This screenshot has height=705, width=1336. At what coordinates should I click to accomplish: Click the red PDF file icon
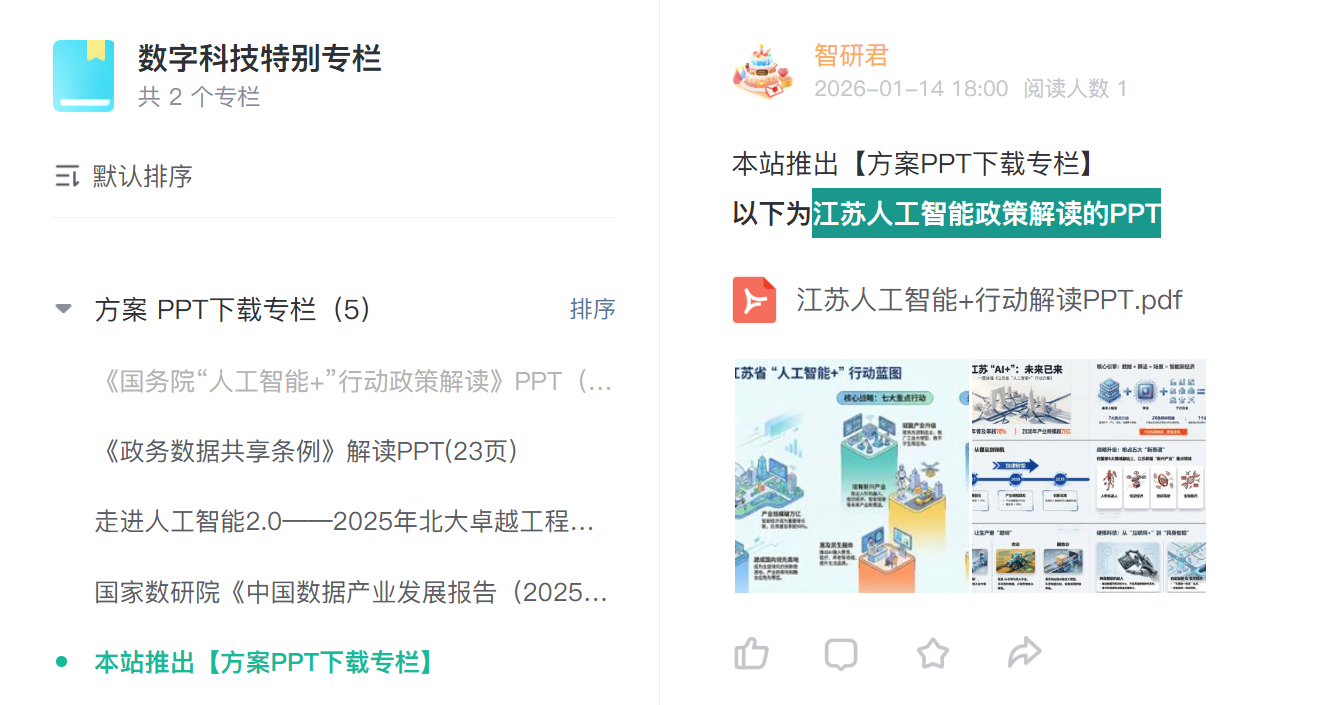pyautogui.click(x=754, y=300)
